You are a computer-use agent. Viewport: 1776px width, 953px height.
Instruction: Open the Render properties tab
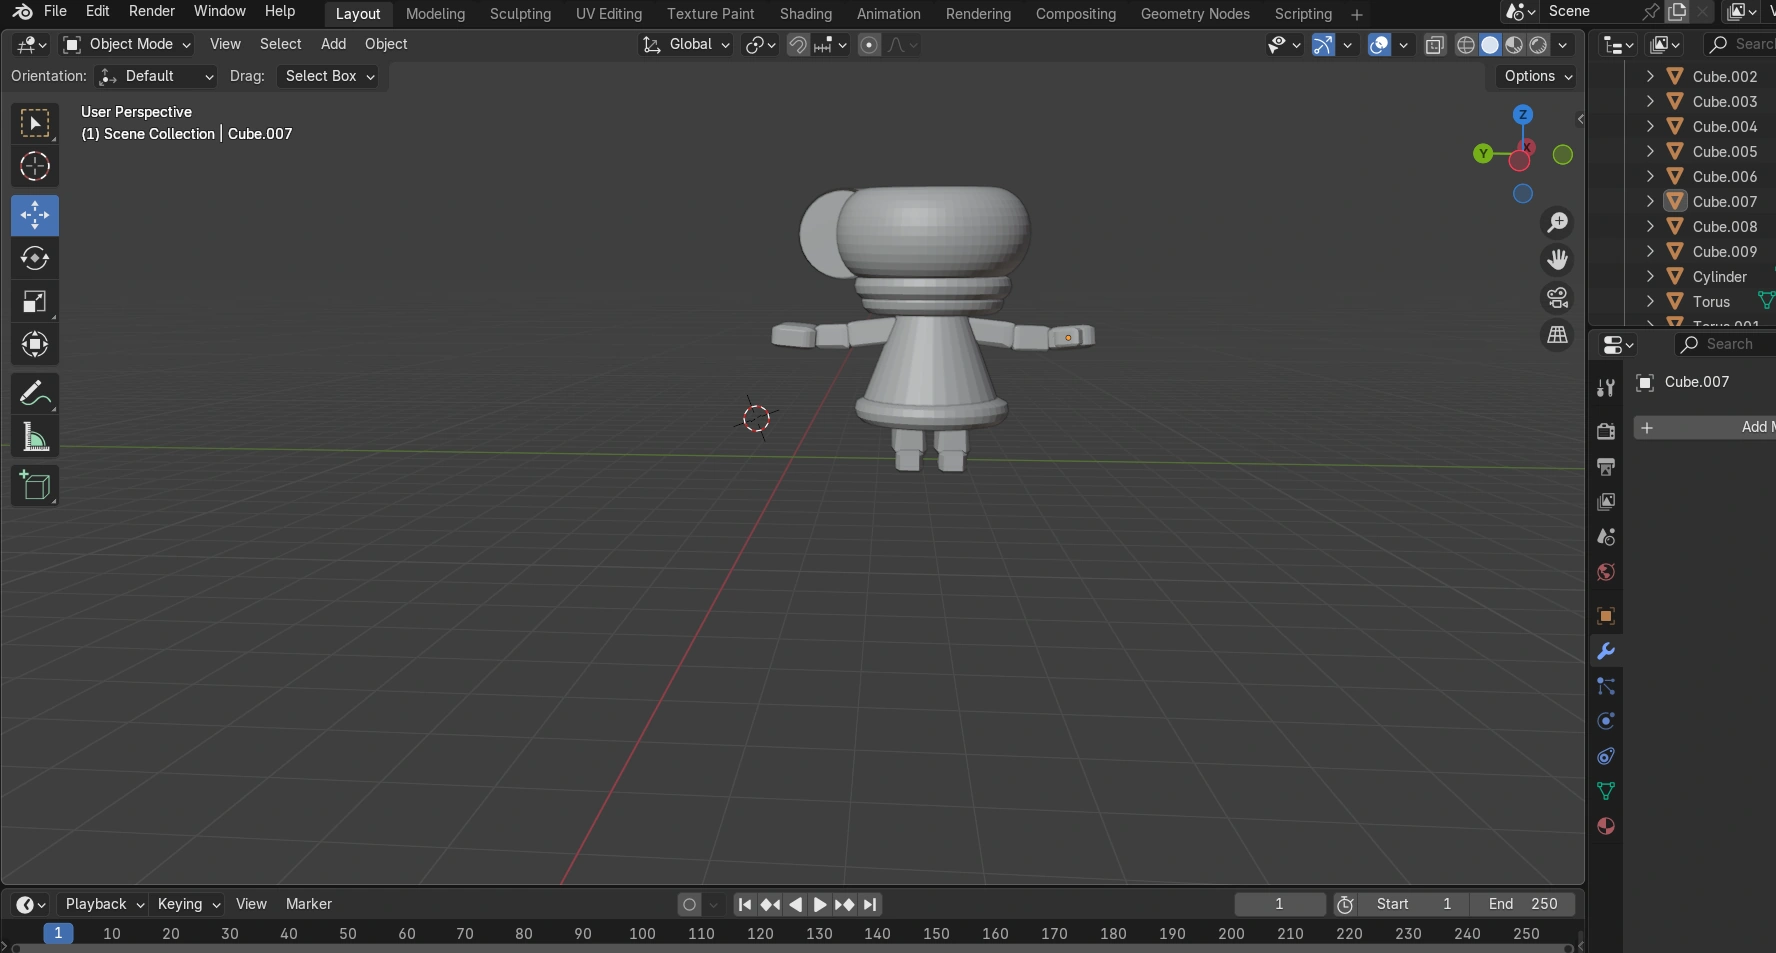coord(1605,431)
